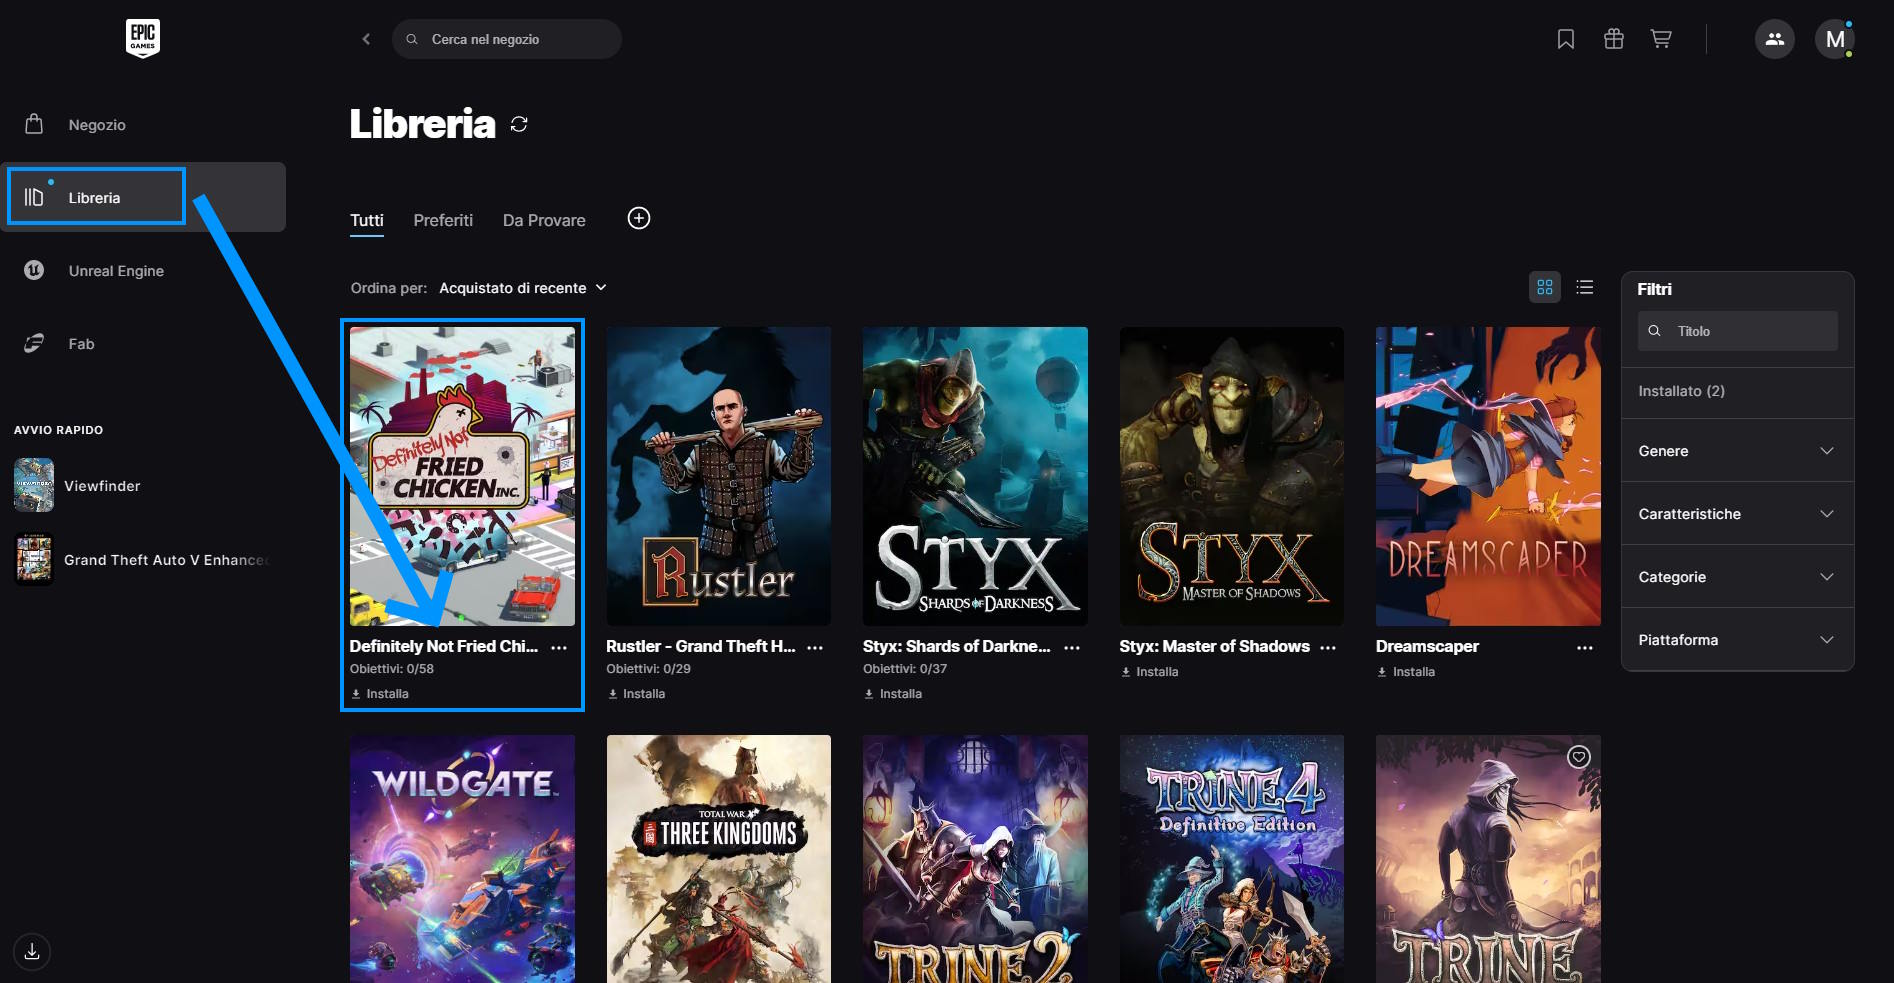Expand the Genere filter

coord(1736,451)
